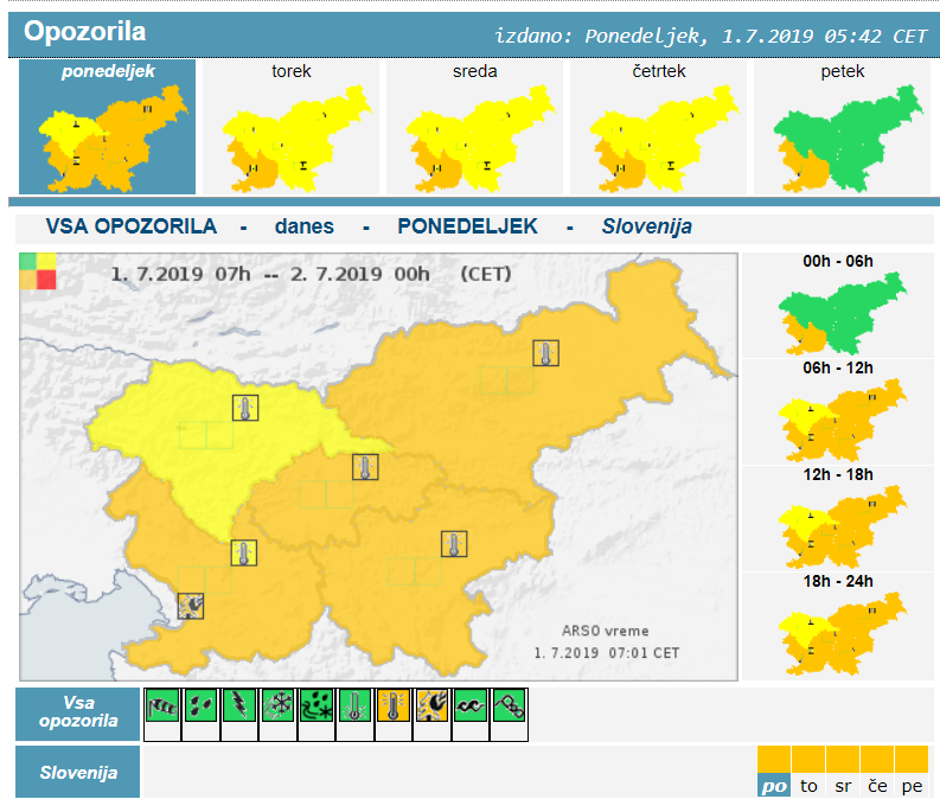The width and height of the screenshot is (940, 812).
Task: Show the 12h - 18h interval map
Action: pyautogui.click(x=838, y=519)
